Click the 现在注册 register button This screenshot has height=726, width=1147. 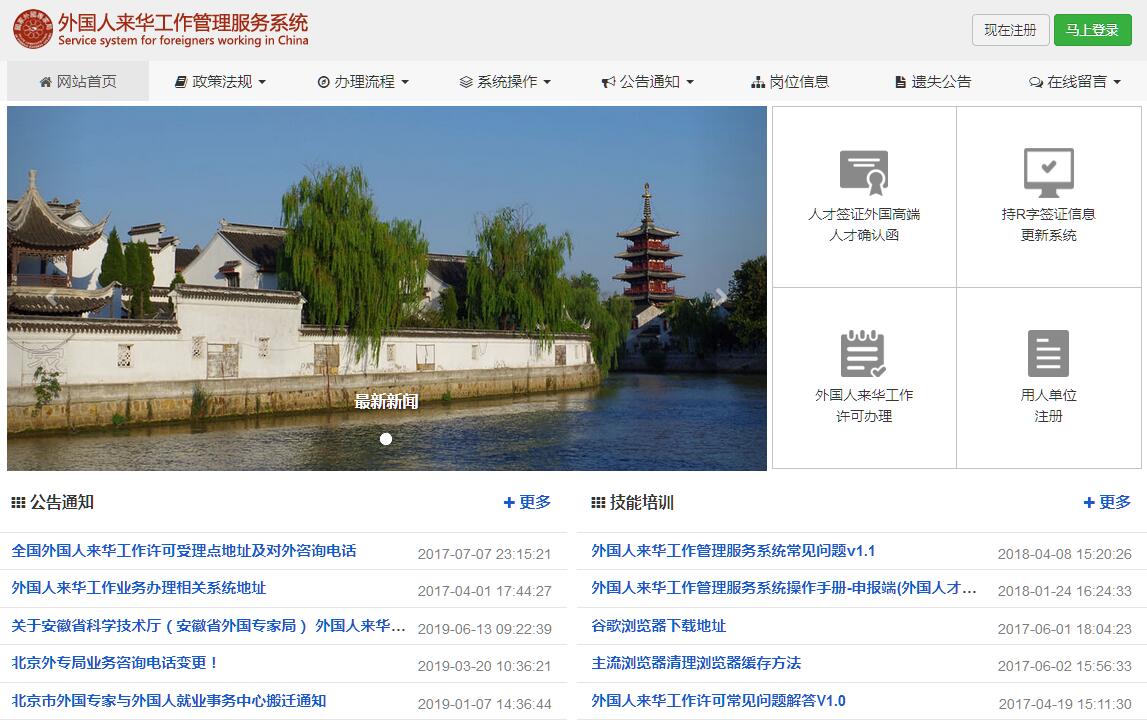1010,30
